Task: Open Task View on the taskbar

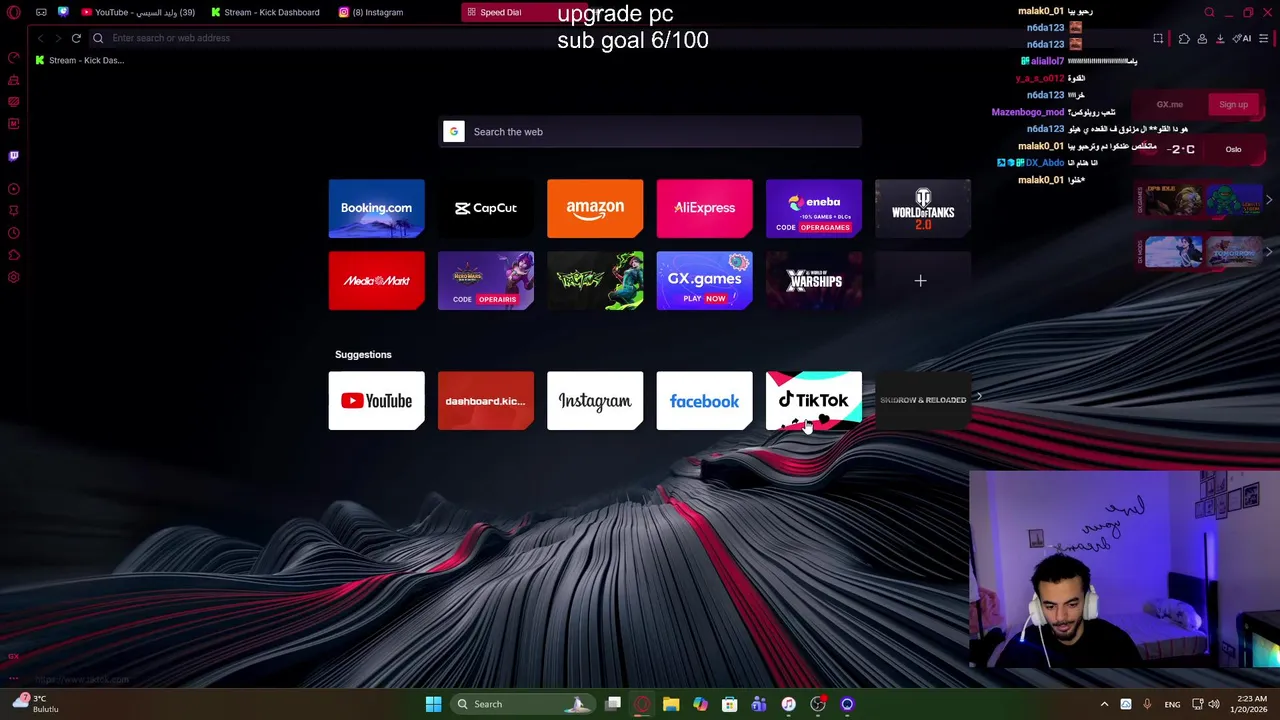Action: tap(613, 704)
